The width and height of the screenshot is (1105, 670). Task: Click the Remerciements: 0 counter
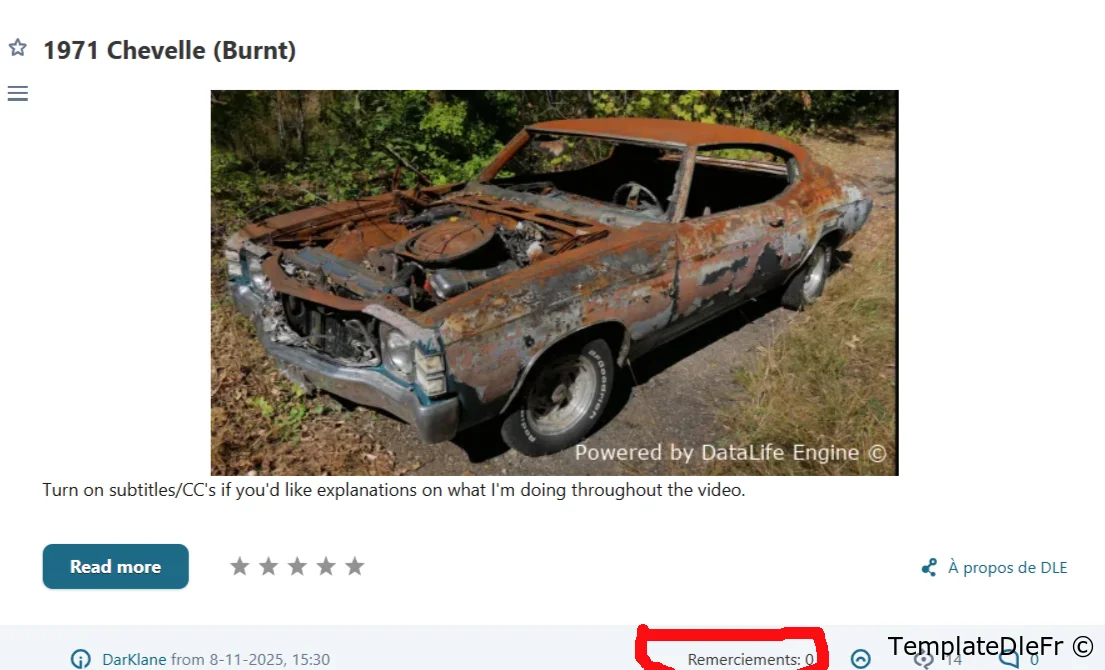click(751, 659)
